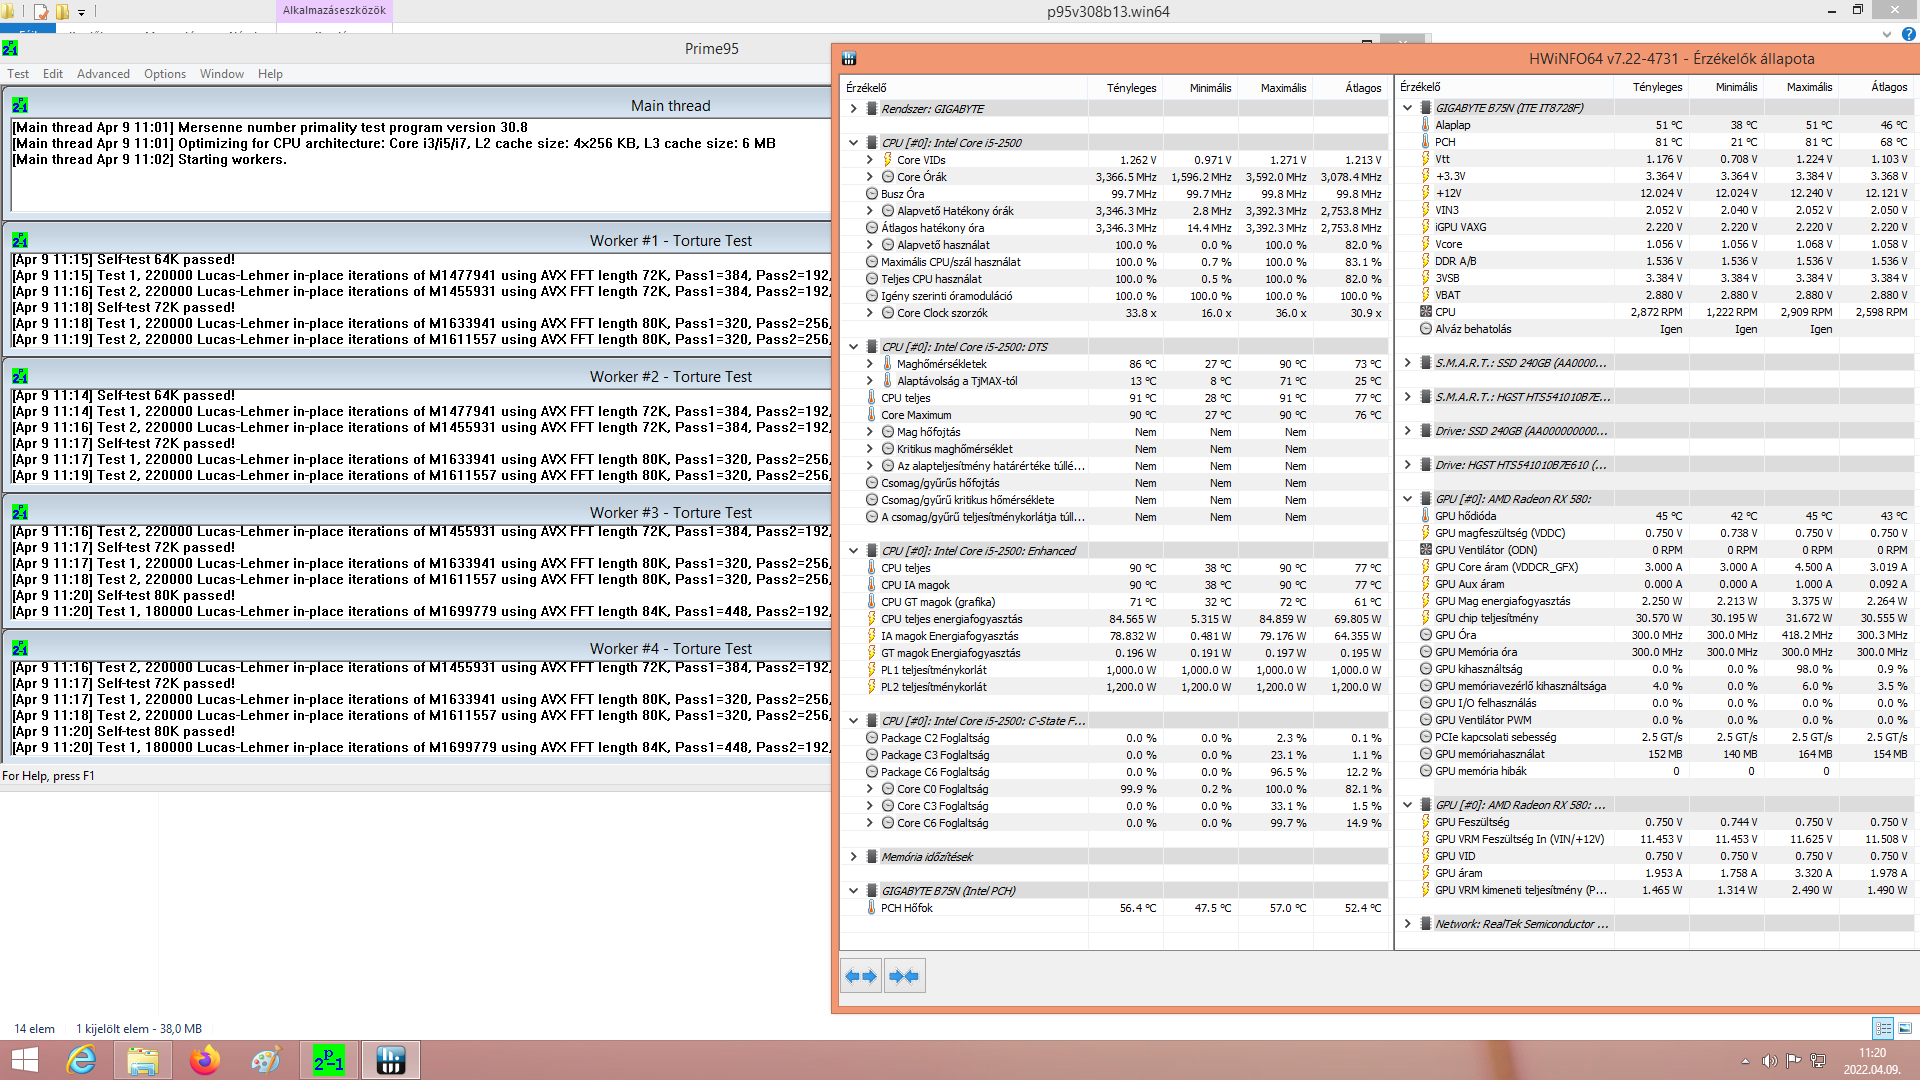This screenshot has height=1080, width=1920.
Task: Open the quick access toolbar customize dropdown
Action: (x=82, y=12)
